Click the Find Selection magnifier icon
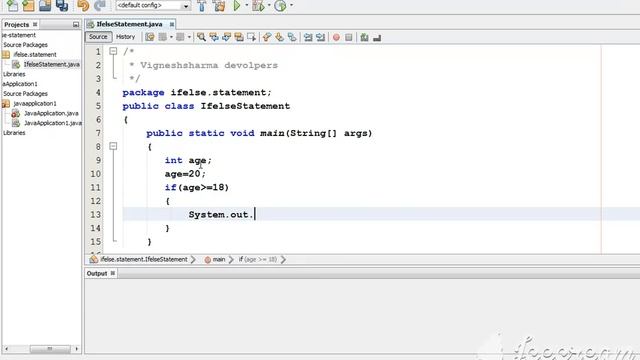This screenshot has height=360, width=640. [201, 37]
